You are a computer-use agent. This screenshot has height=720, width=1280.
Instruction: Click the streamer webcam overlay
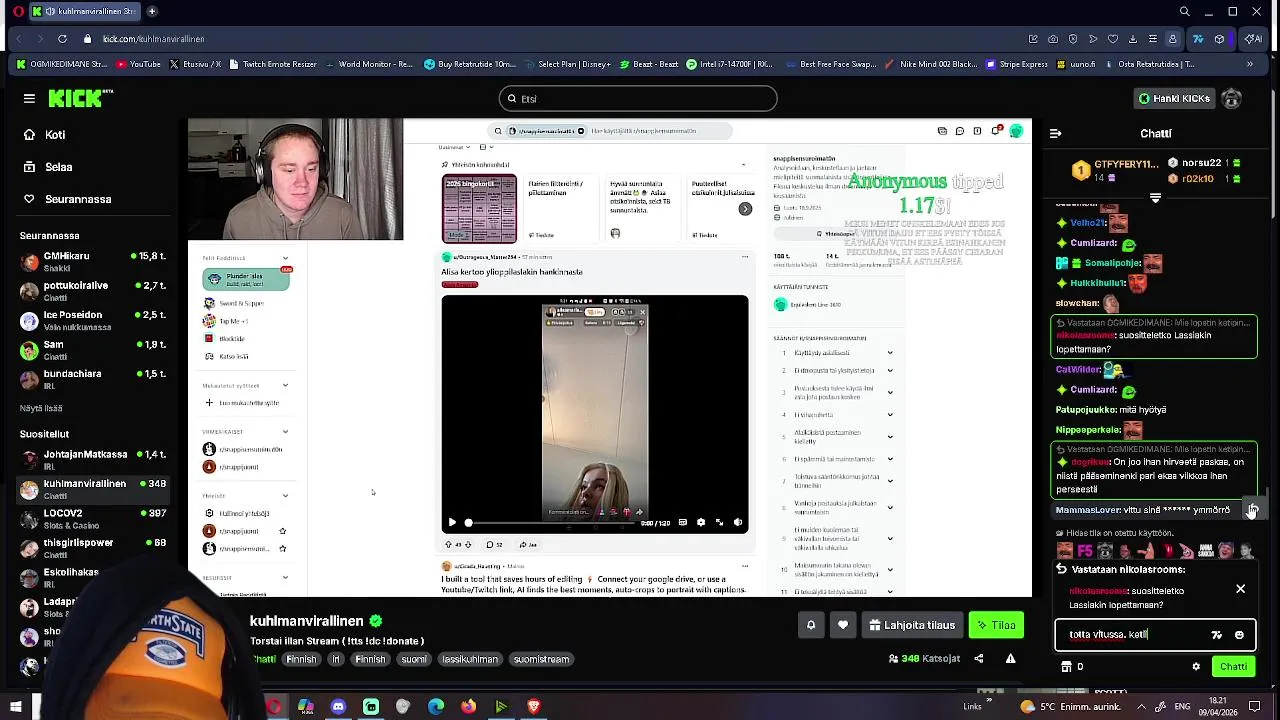click(296, 180)
